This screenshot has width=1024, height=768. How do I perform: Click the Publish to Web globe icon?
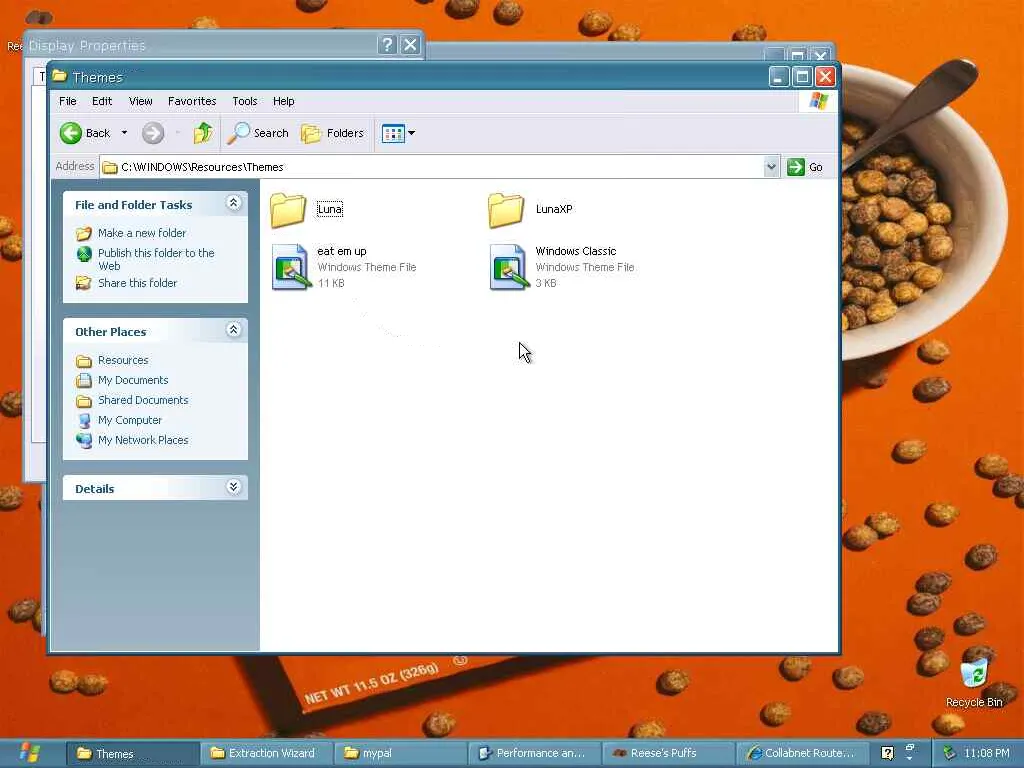(x=84, y=254)
